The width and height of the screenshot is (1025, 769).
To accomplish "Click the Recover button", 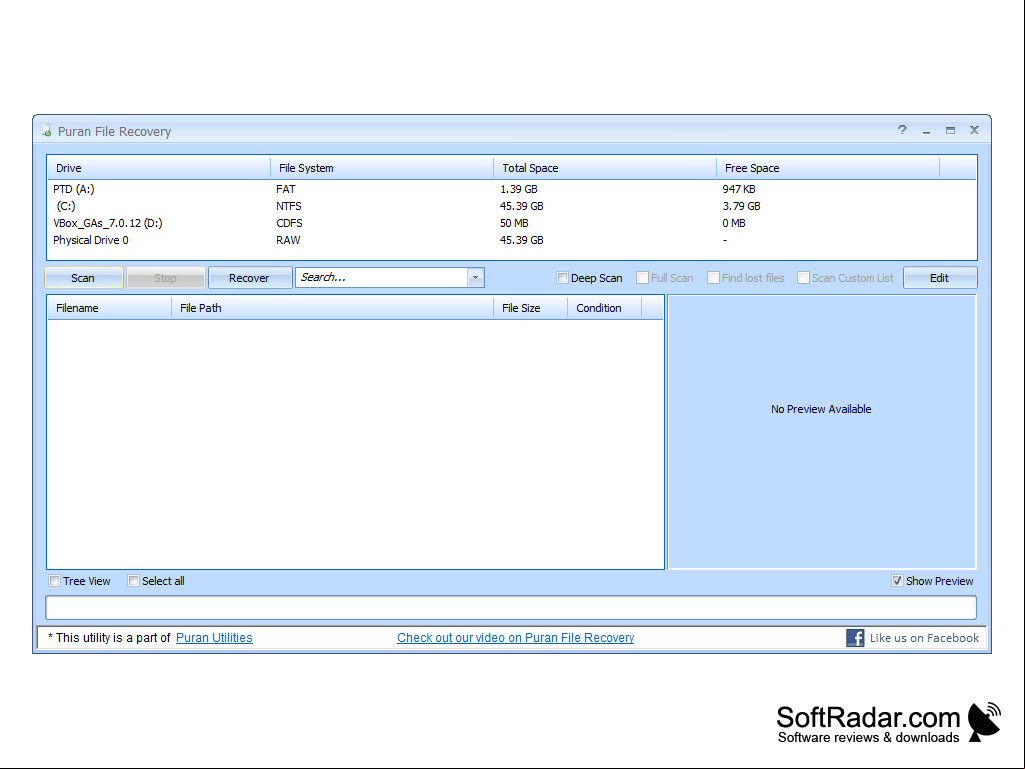I will pos(250,278).
